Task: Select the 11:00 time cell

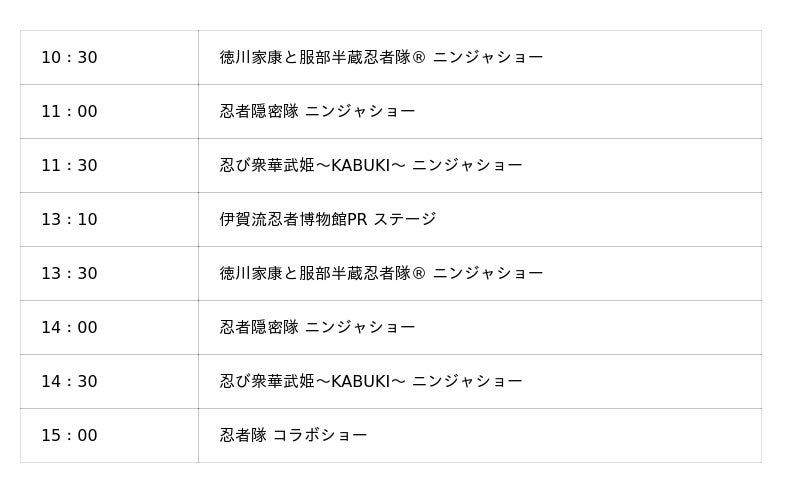Action: 69,112
